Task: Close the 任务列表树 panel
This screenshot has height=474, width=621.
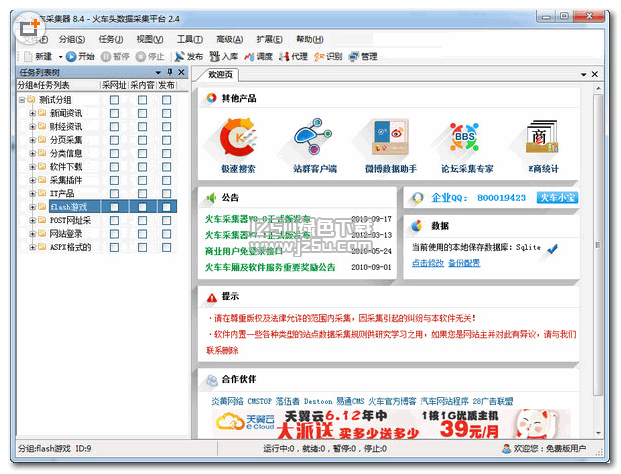Action: [181, 72]
